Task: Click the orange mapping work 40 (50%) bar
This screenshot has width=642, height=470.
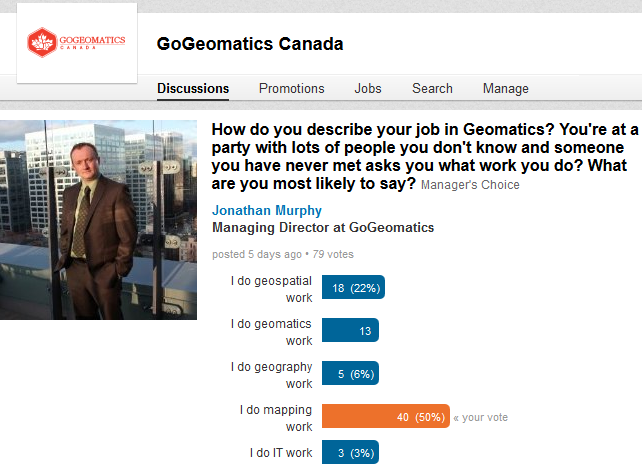Action: click(385, 417)
